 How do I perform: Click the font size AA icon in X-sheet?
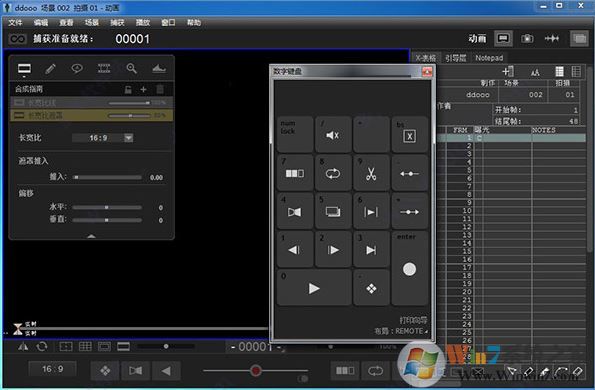(x=535, y=72)
